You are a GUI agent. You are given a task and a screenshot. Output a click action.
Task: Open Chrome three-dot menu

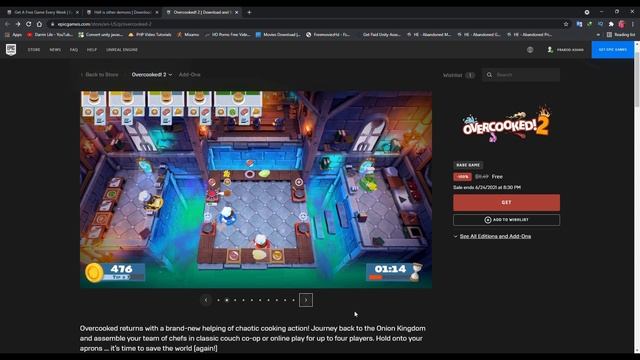[632, 24]
